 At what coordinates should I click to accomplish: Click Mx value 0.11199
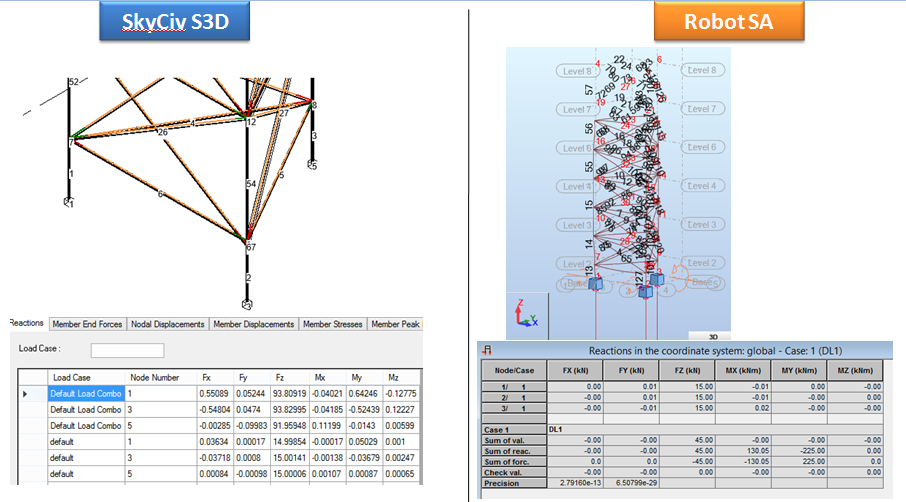pyautogui.click(x=327, y=426)
